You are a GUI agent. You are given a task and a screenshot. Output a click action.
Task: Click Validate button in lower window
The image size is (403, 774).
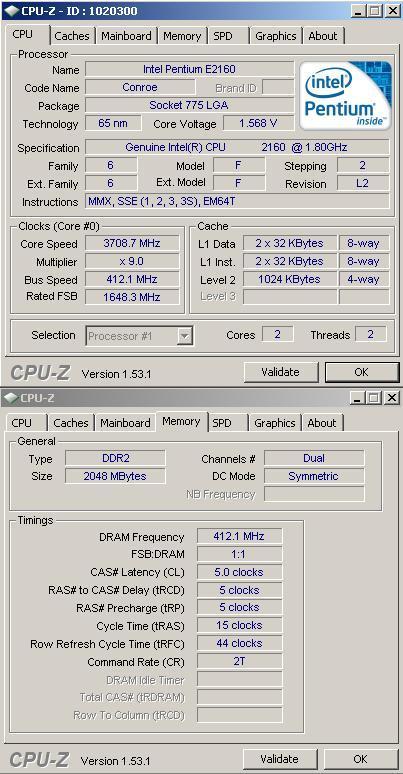280,759
